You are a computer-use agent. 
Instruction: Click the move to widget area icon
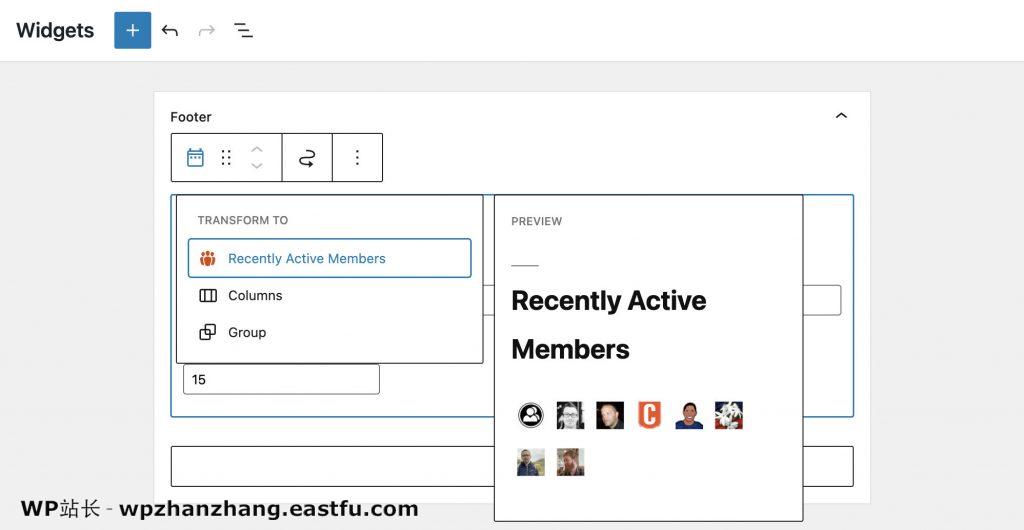[307, 157]
